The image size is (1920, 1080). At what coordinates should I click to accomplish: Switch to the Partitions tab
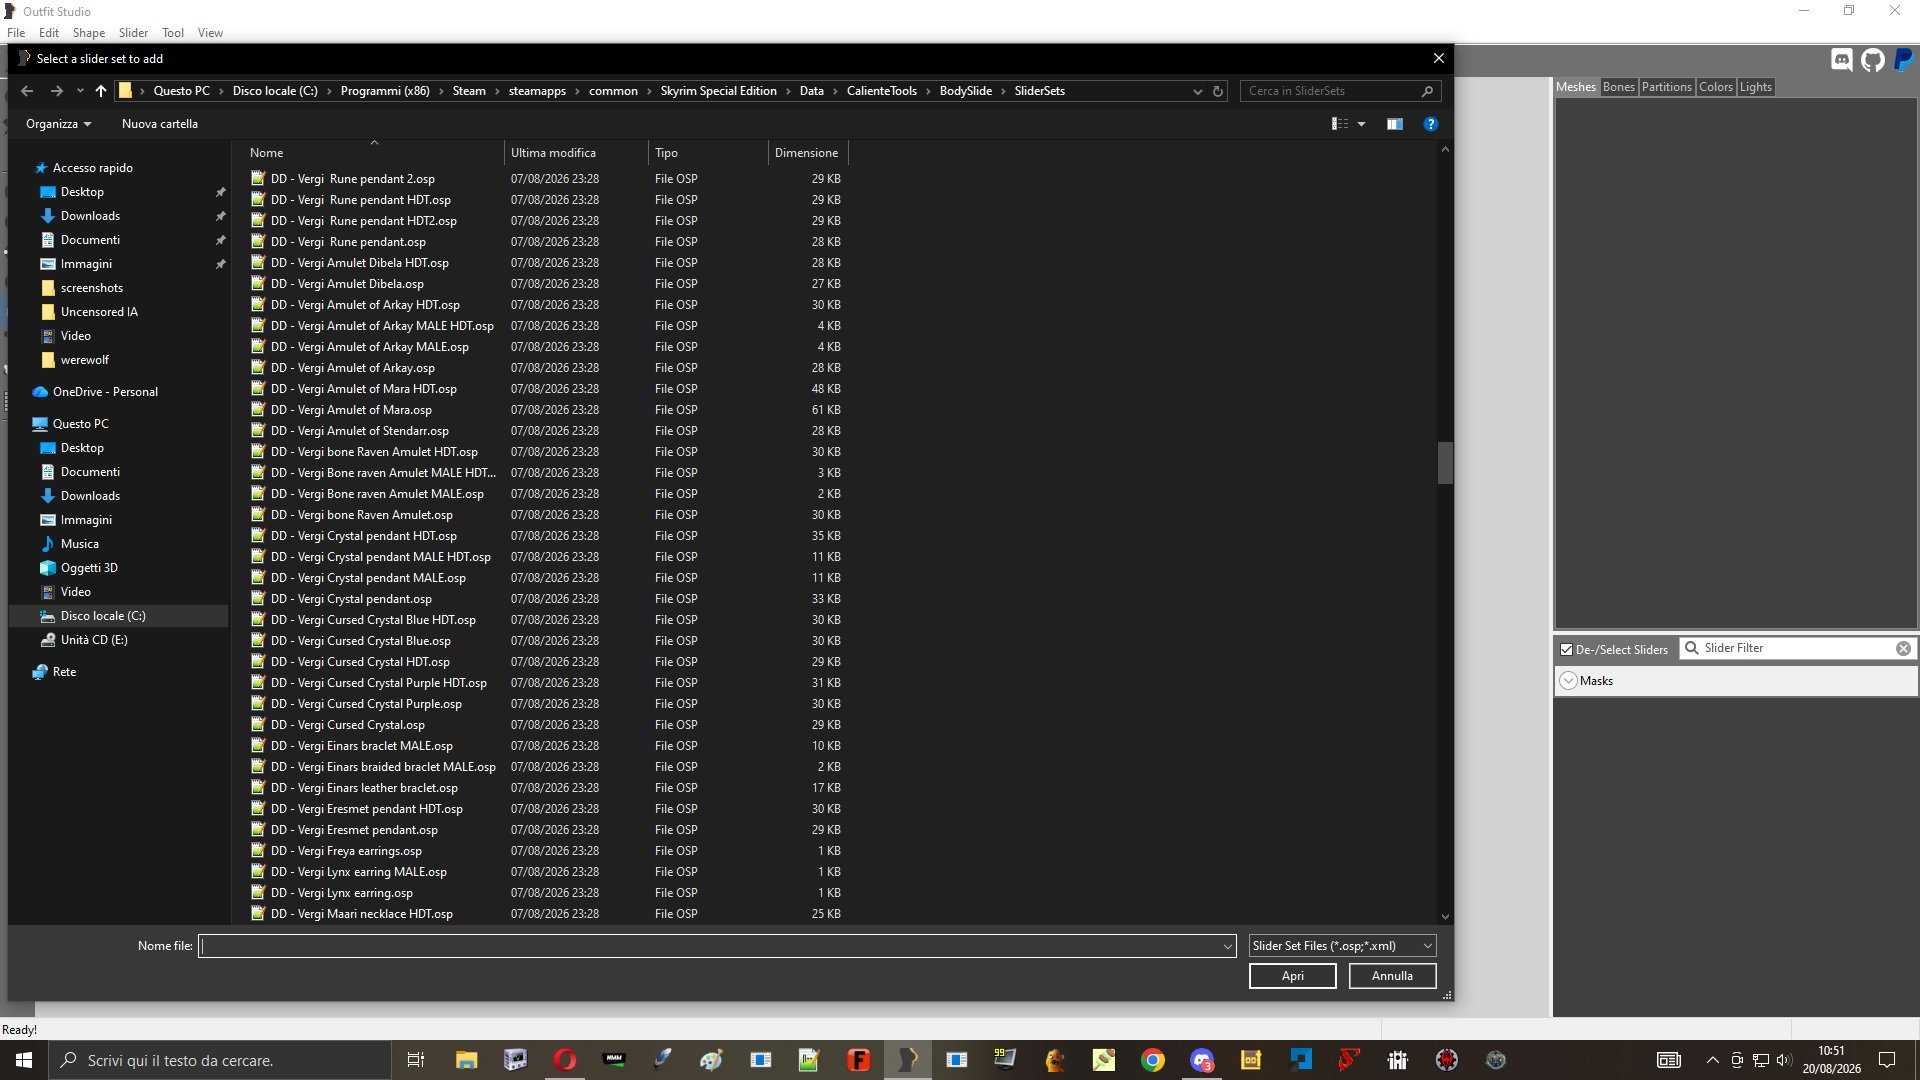[1666, 87]
